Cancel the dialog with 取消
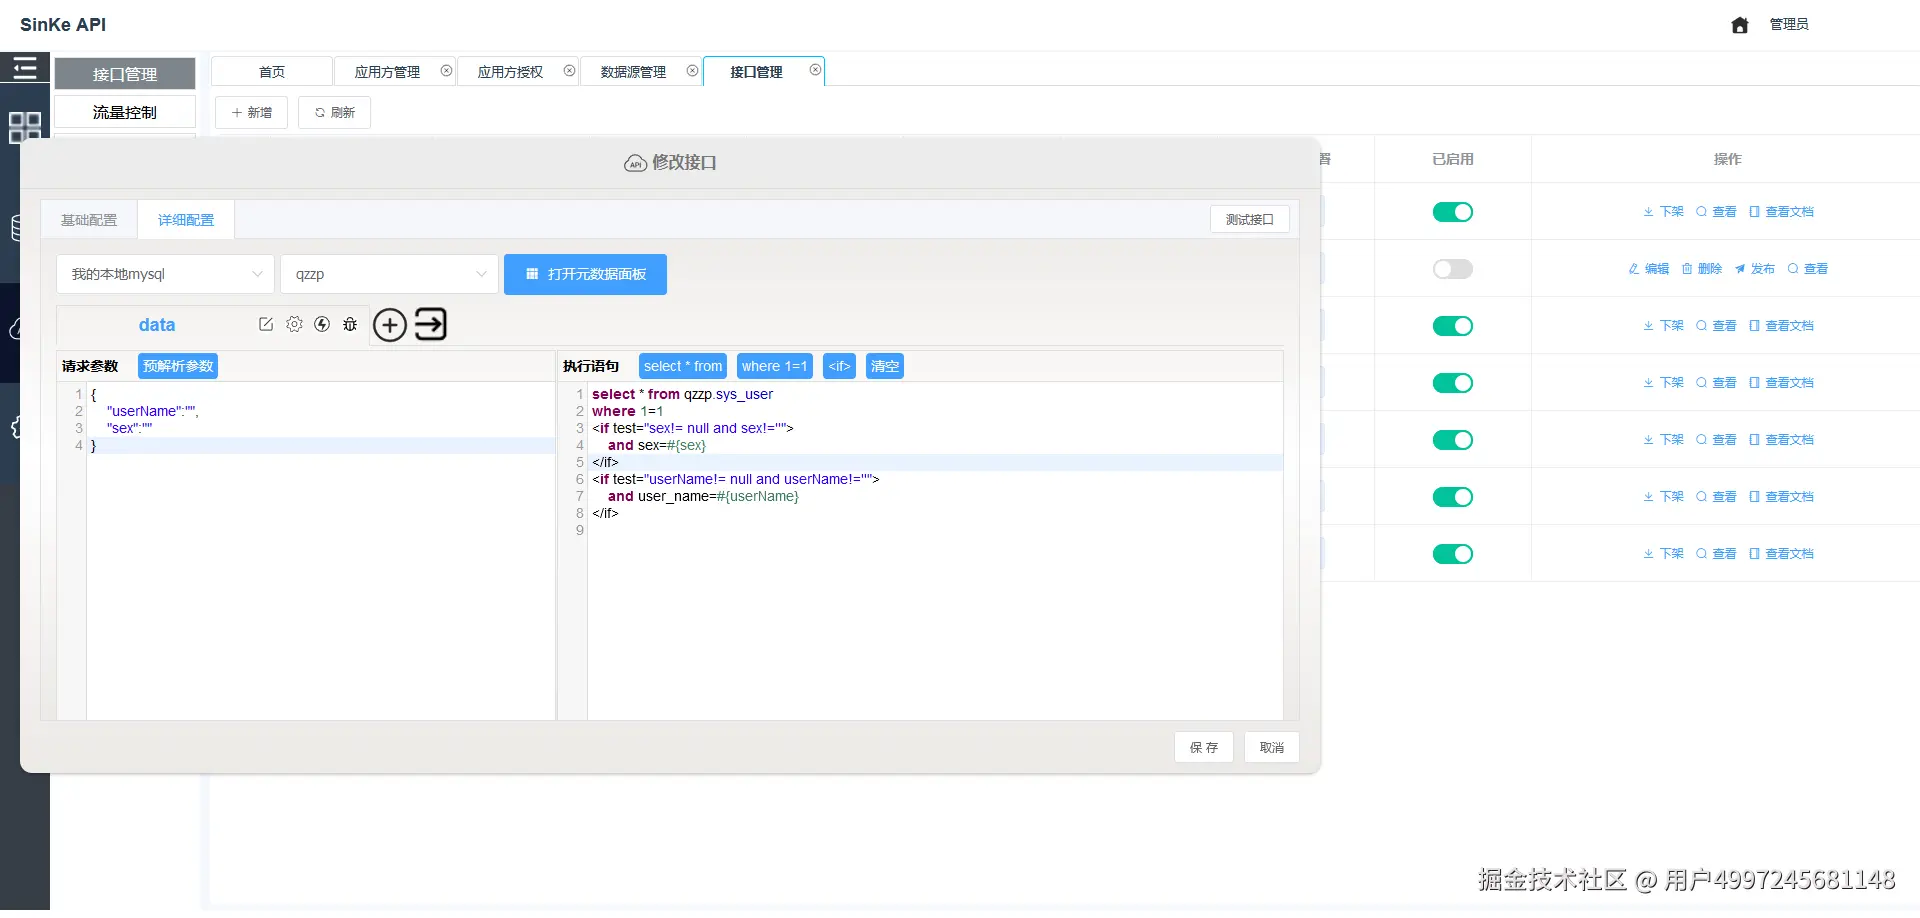Image resolution: width=1920 pixels, height=918 pixels. 1272,747
